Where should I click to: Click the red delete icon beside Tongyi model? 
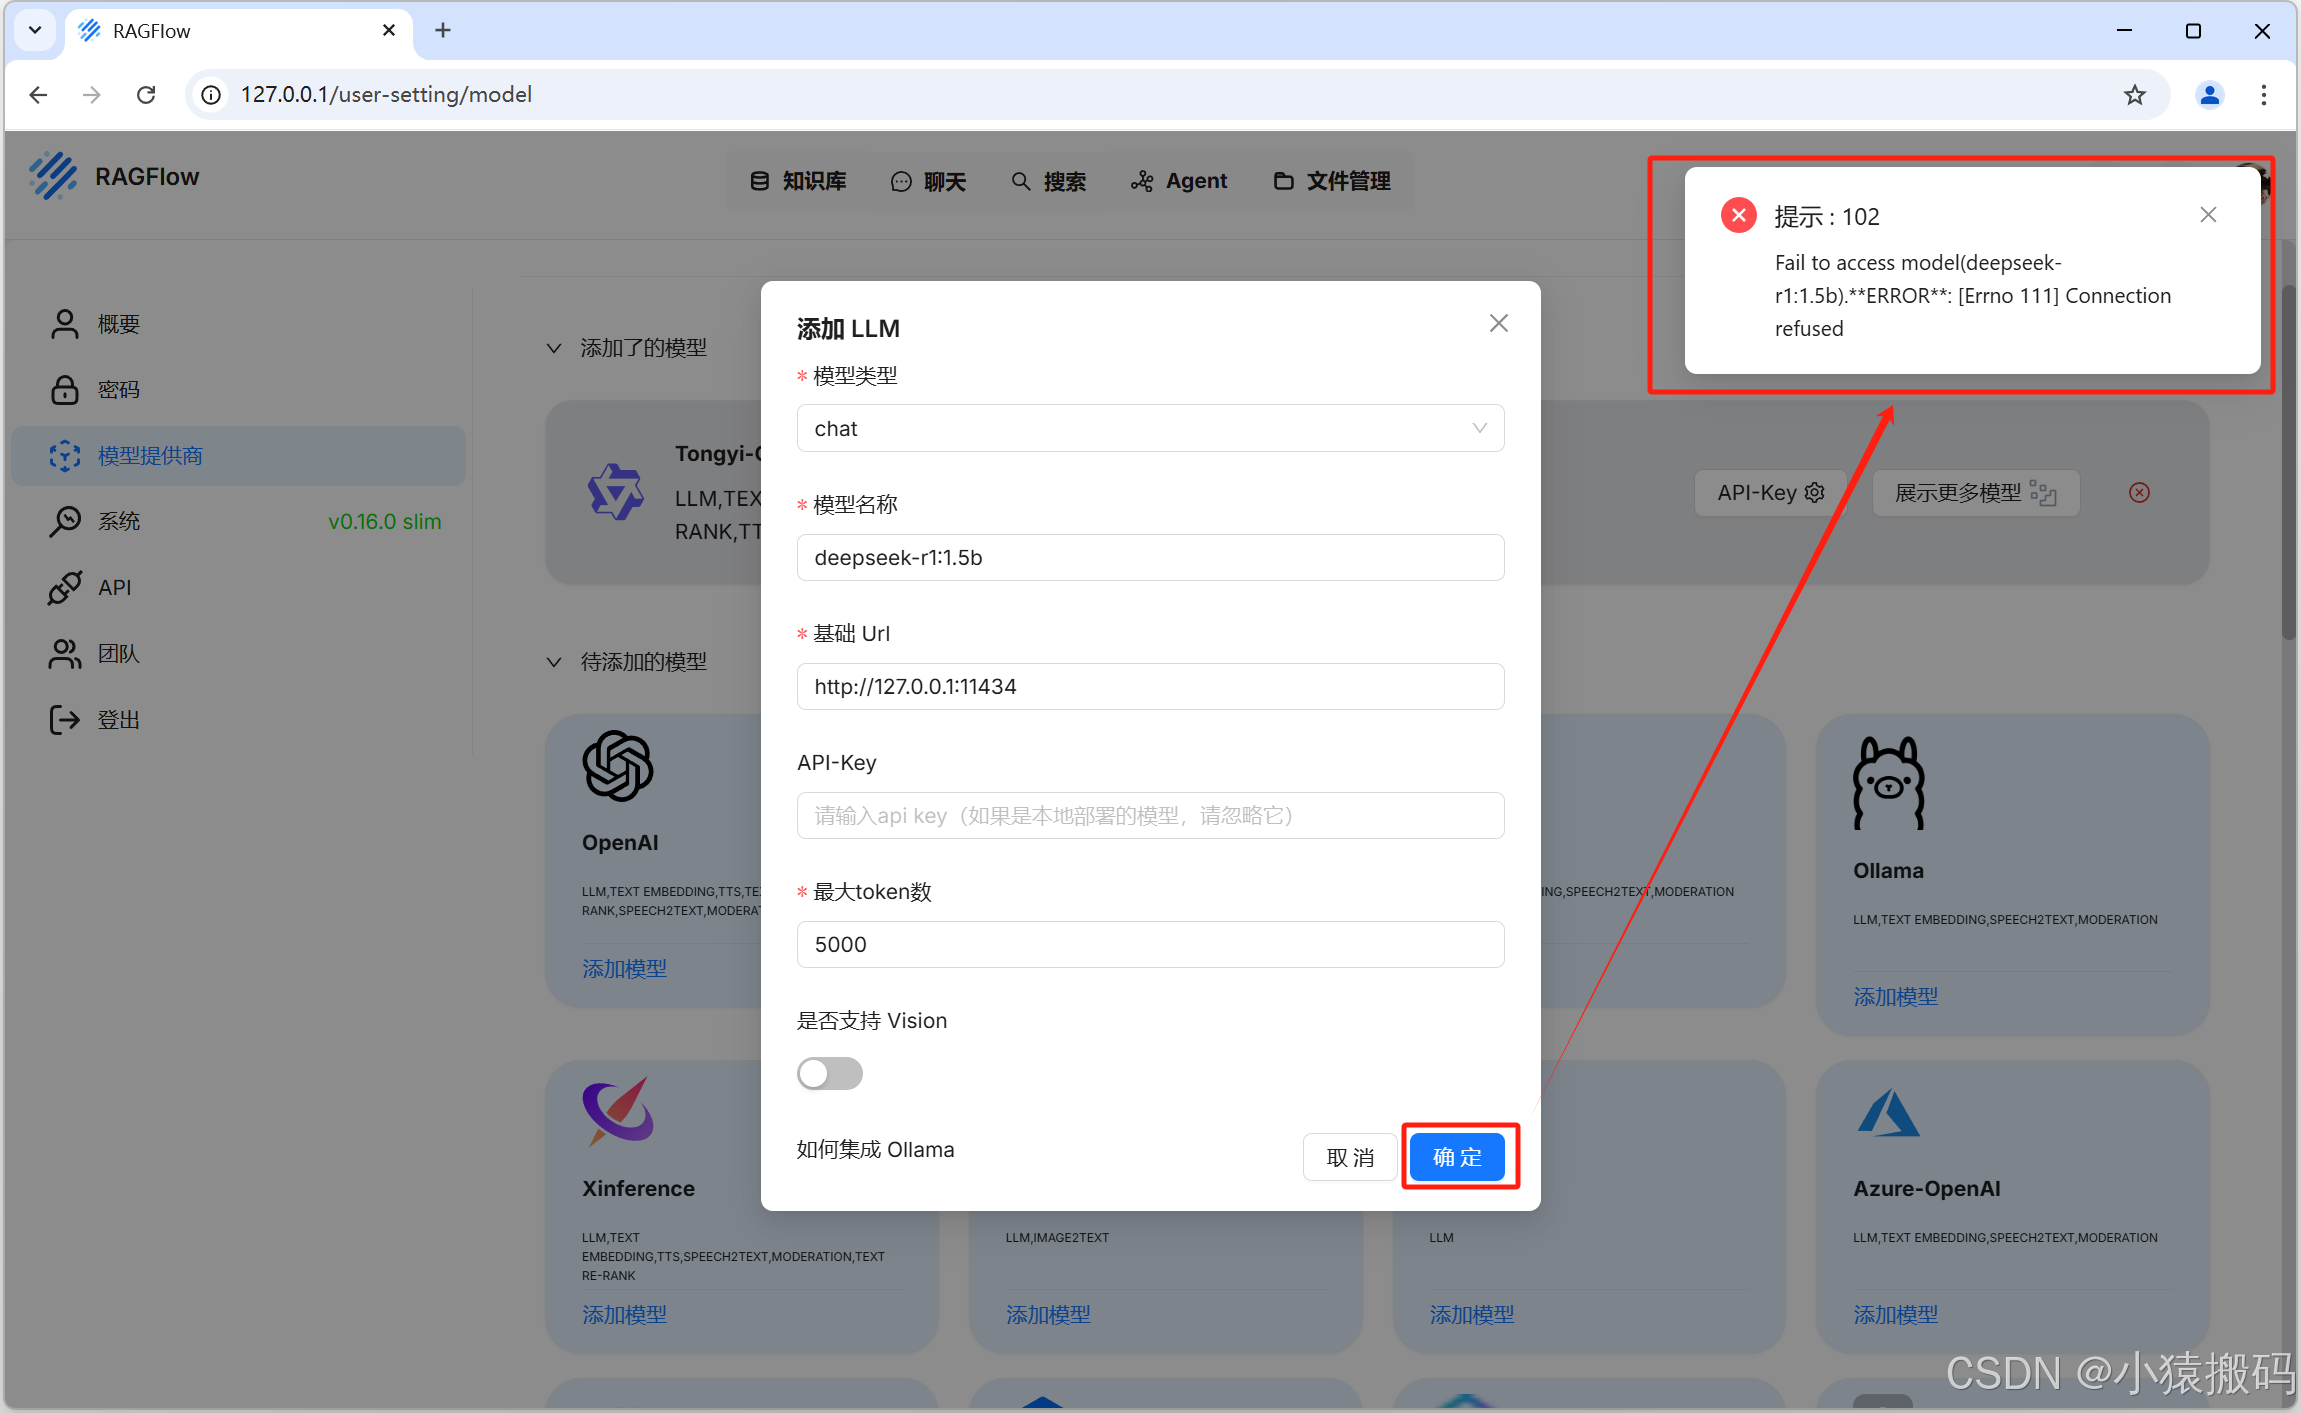pyautogui.click(x=2139, y=492)
